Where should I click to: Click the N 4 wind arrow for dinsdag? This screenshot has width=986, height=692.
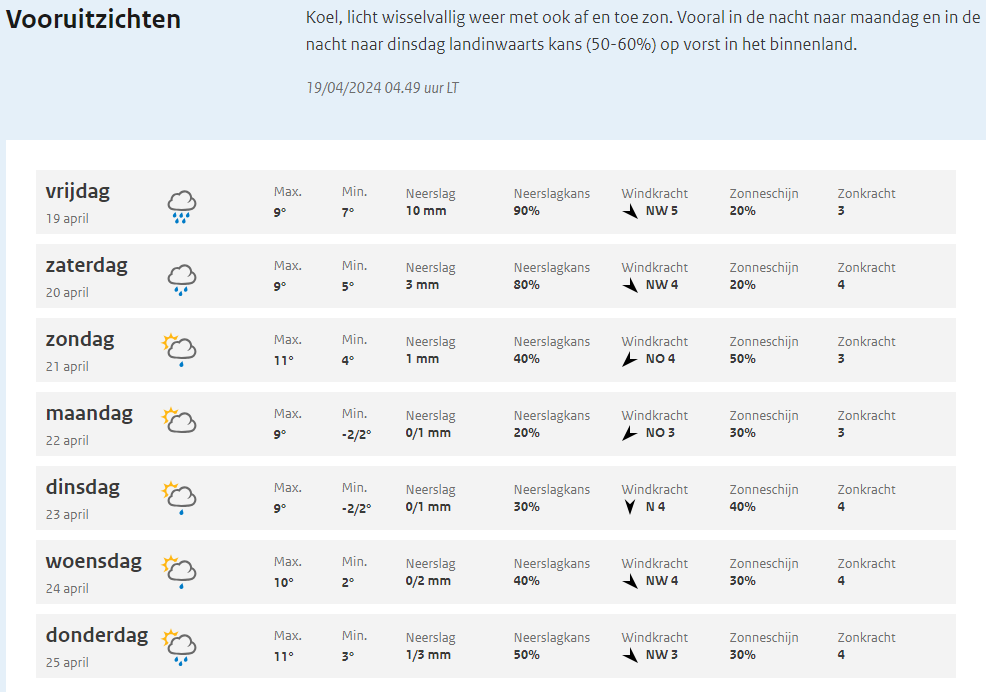(630, 507)
